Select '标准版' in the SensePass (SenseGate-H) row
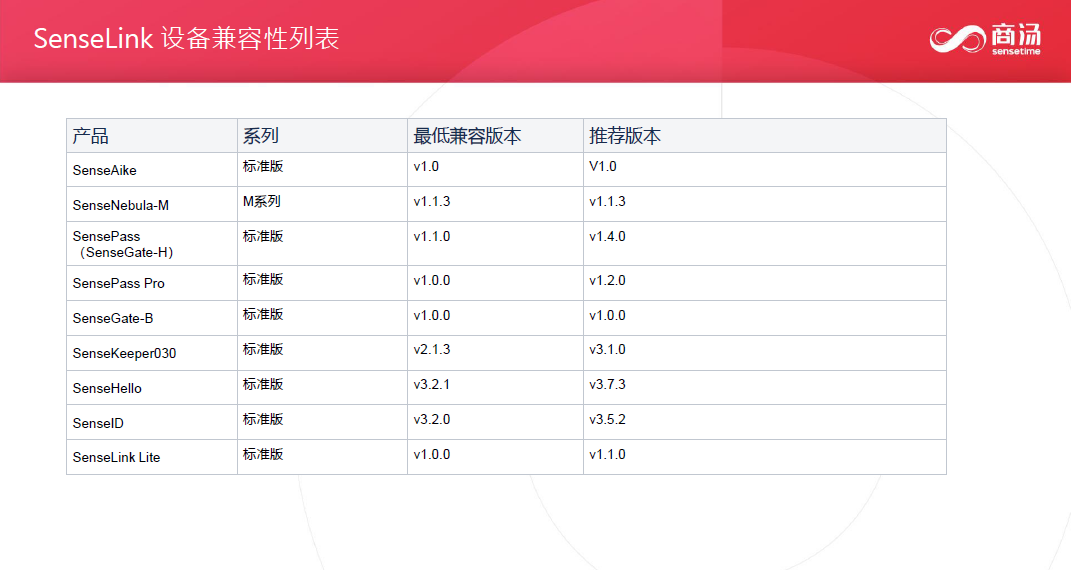This screenshot has width=1072, height=570. 322,243
